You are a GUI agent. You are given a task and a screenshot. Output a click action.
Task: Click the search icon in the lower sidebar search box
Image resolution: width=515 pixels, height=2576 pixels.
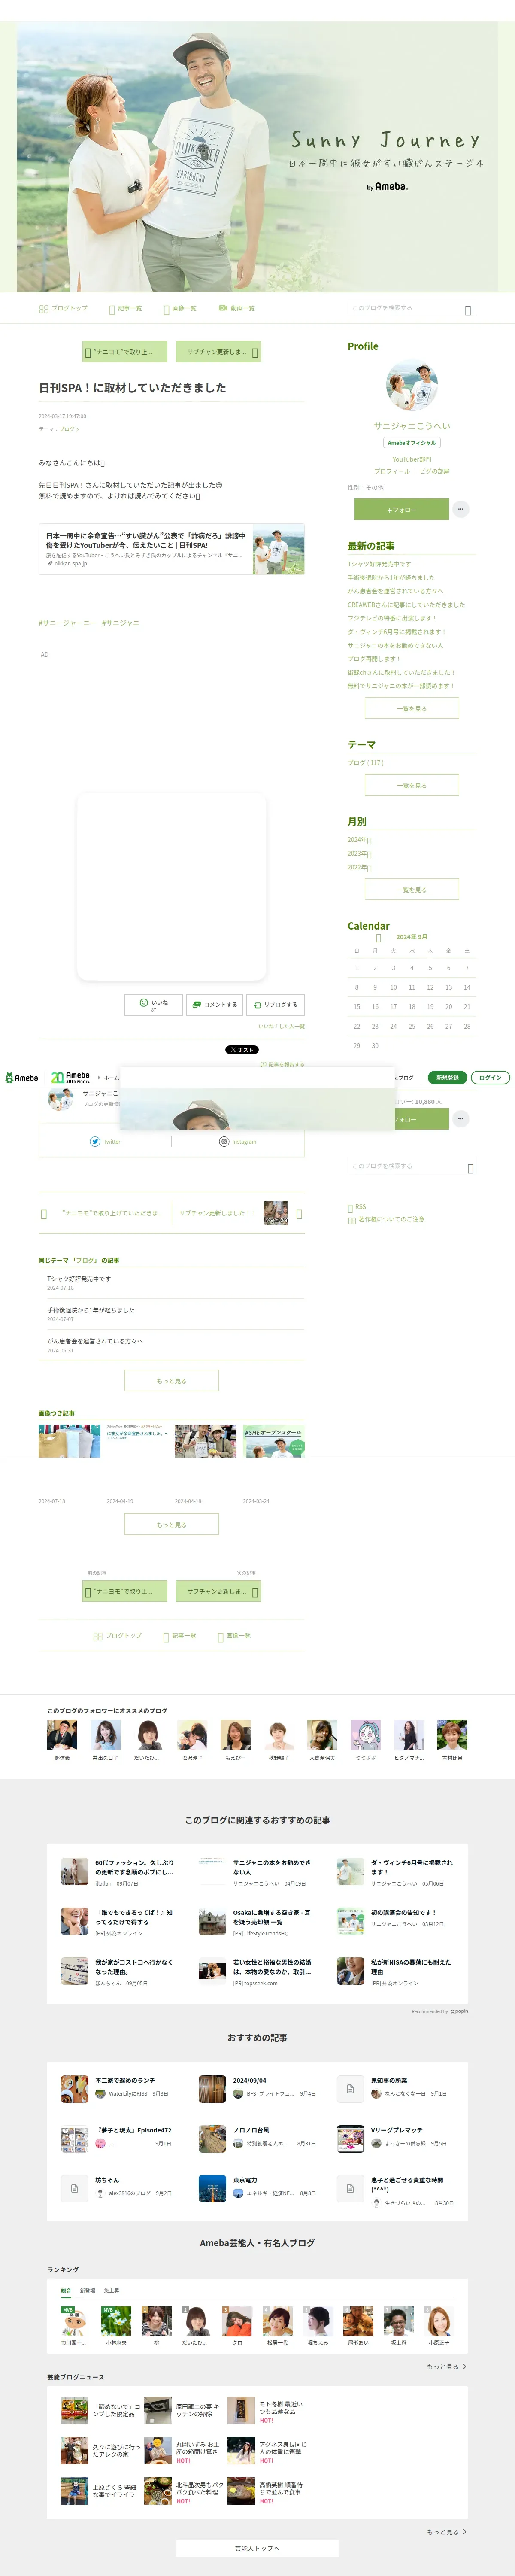point(470,1168)
